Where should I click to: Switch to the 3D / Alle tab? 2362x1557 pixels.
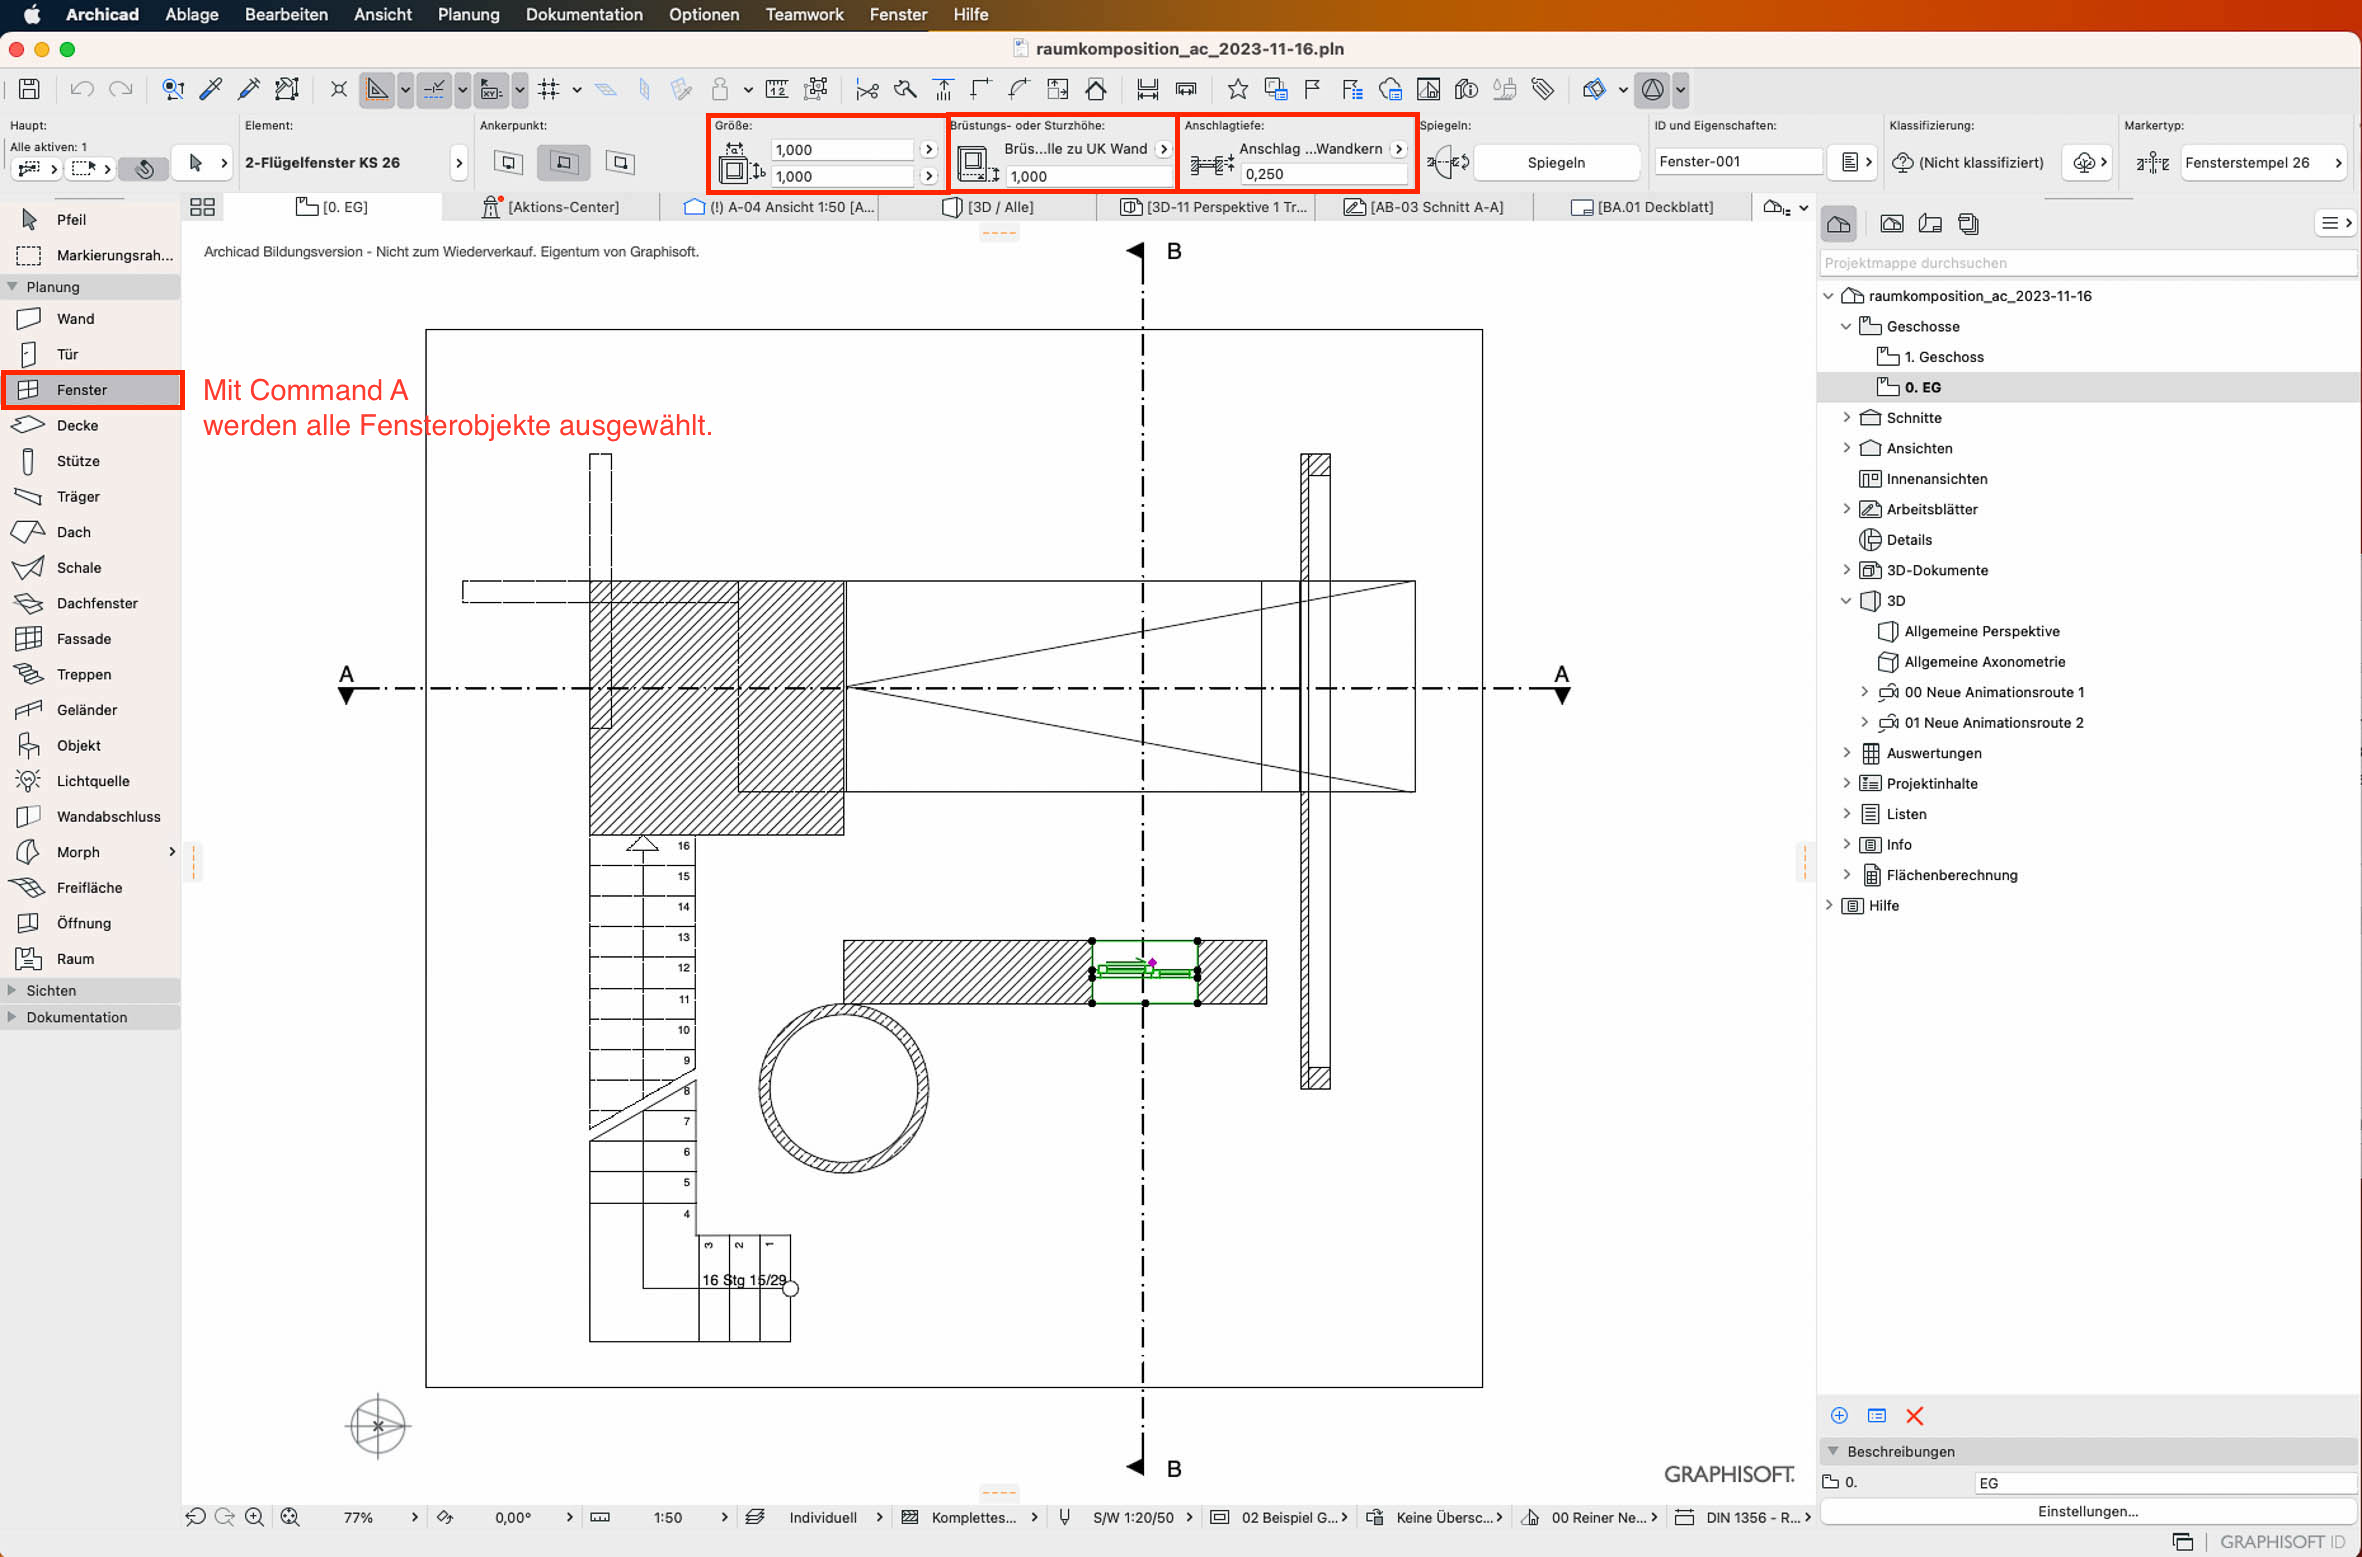coord(988,207)
